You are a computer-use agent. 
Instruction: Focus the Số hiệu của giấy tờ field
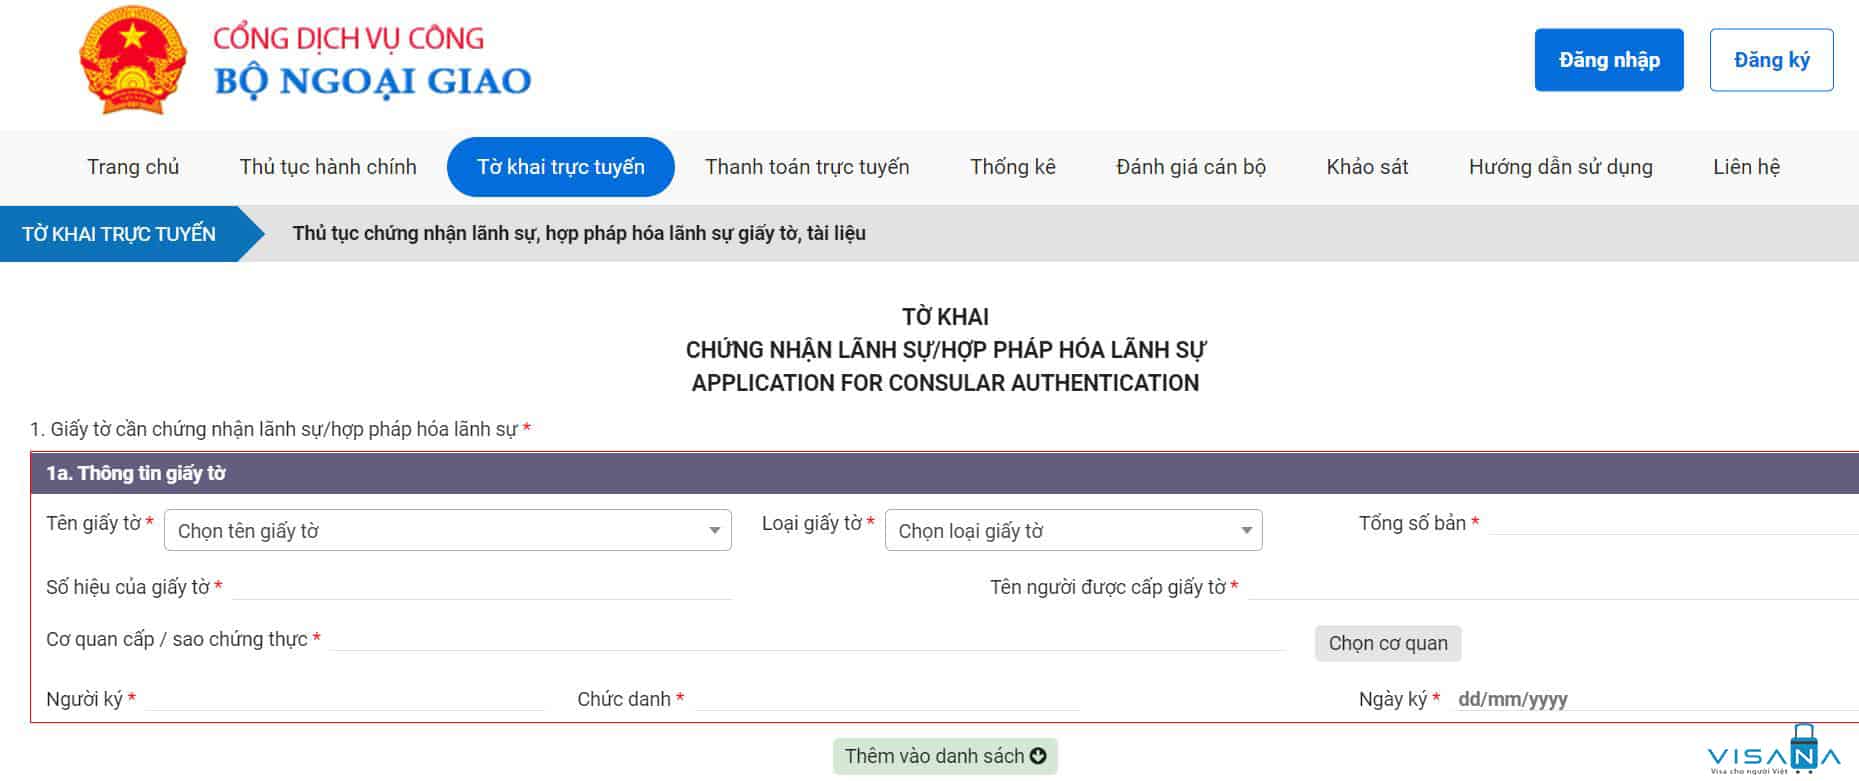482,586
